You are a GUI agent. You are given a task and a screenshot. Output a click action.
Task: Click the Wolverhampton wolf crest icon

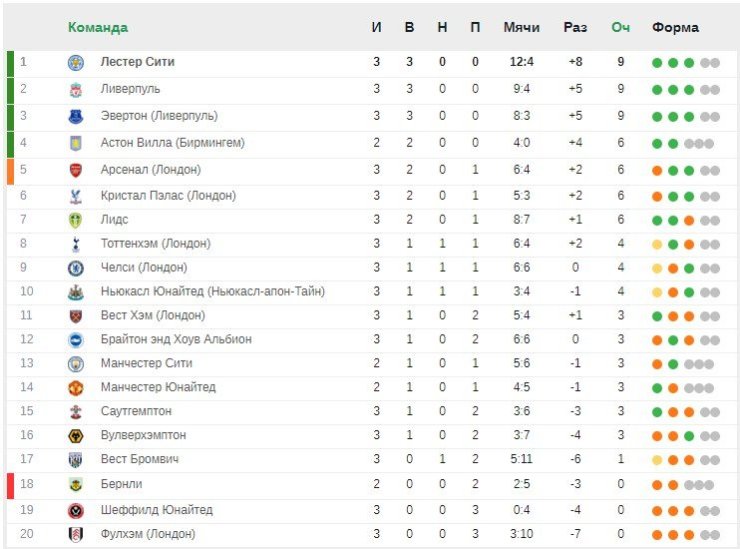click(76, 436)
